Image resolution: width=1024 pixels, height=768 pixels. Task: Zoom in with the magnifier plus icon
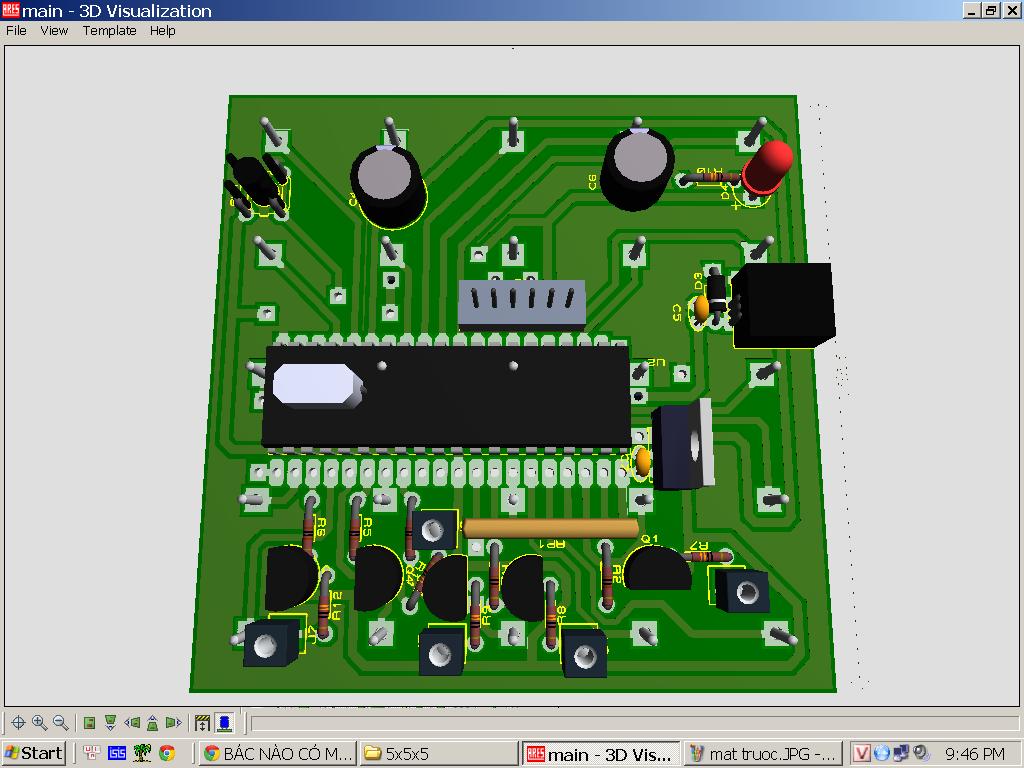(39, 722)
